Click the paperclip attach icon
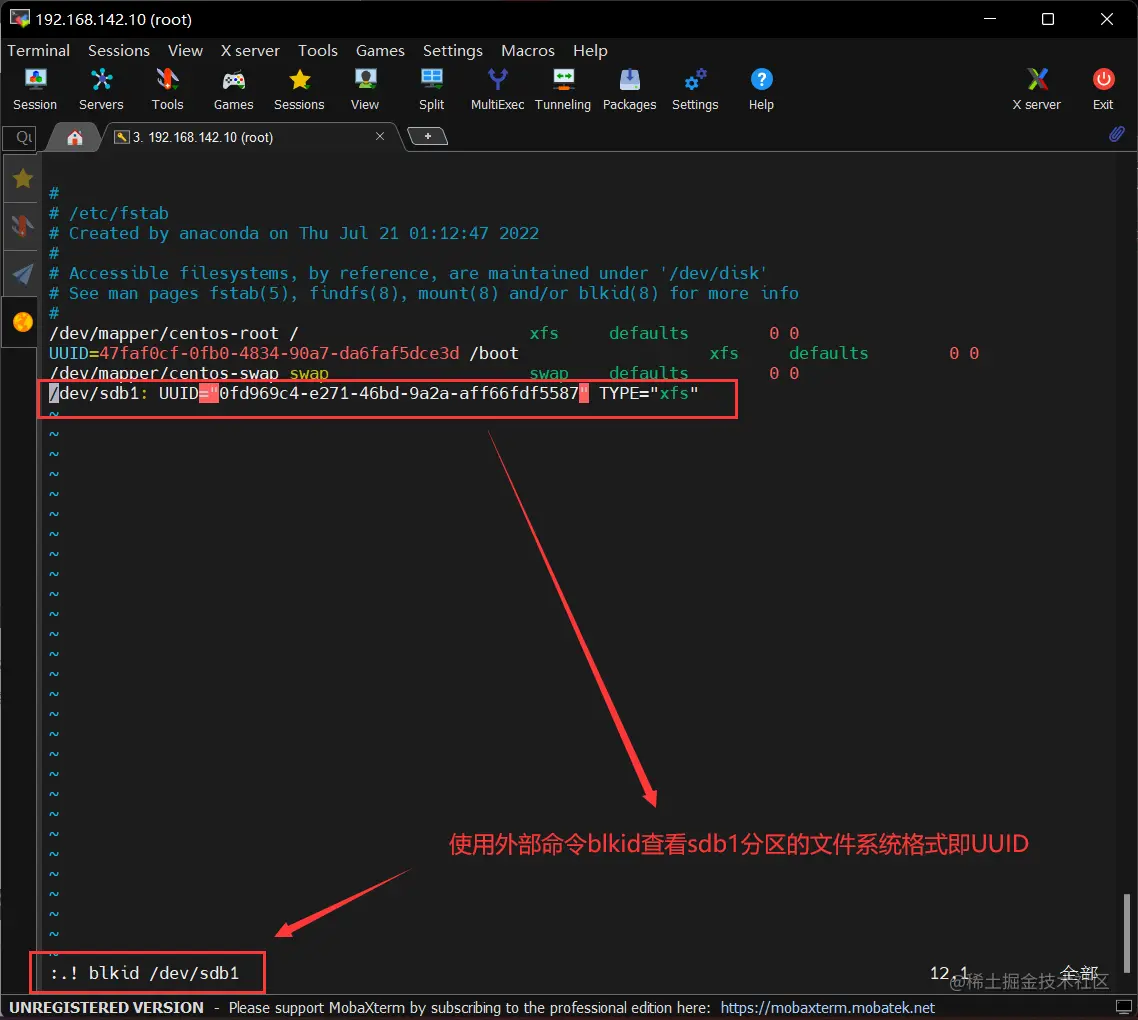Image resolution: width=1138 pixels, height=1020 pixels. [1117, 134]
